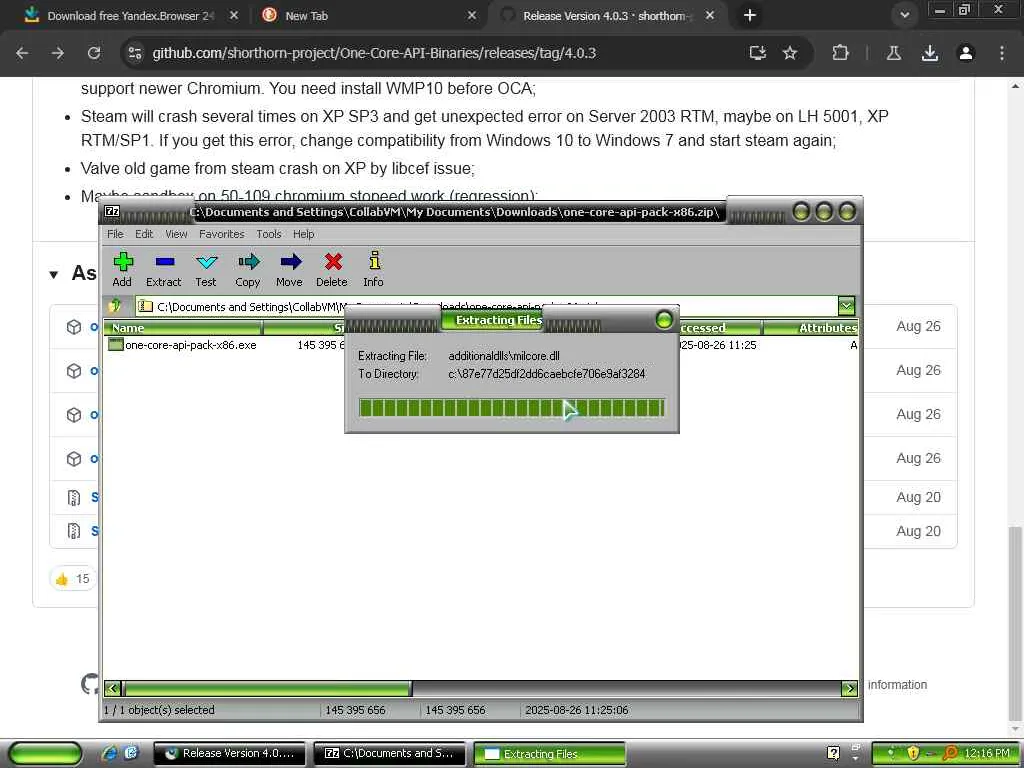Screen dimensions: 1024x768
Task: Click the Windows XP Start button
Action: [46, 754]
